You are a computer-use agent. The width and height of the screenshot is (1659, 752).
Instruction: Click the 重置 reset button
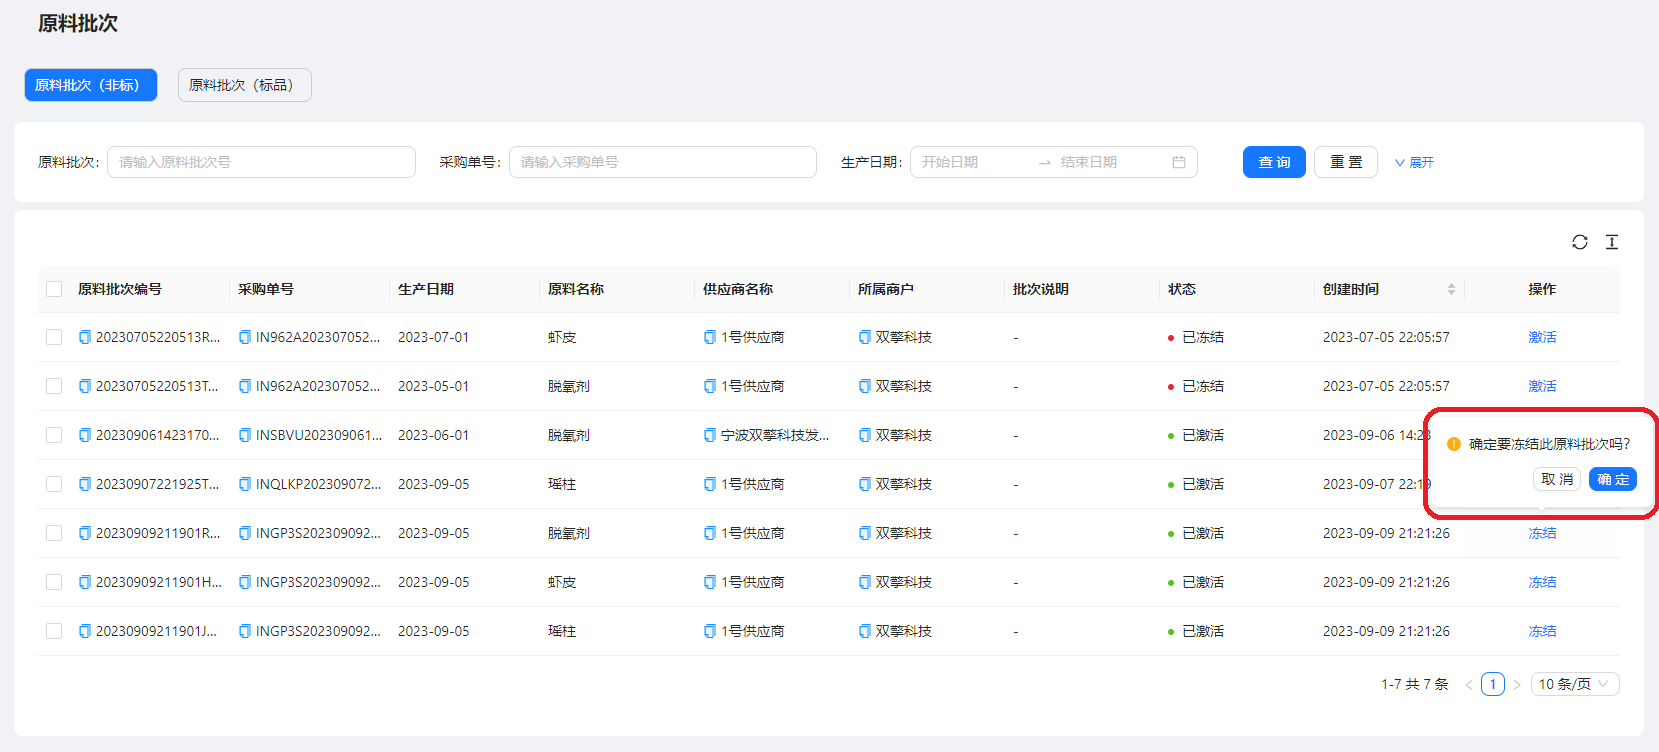coord(1346,162)
